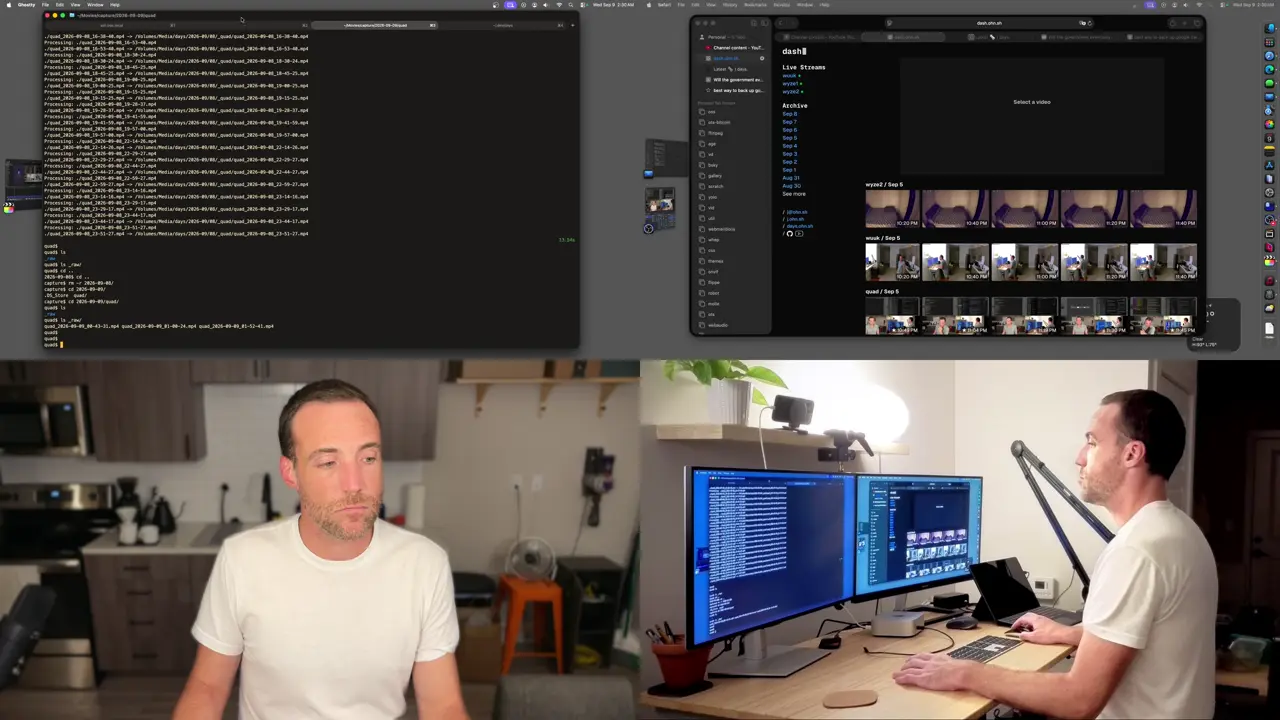Expand the archive list with See more
The width and height of the screenshot is (1280, 720).
tap(794, 194)
